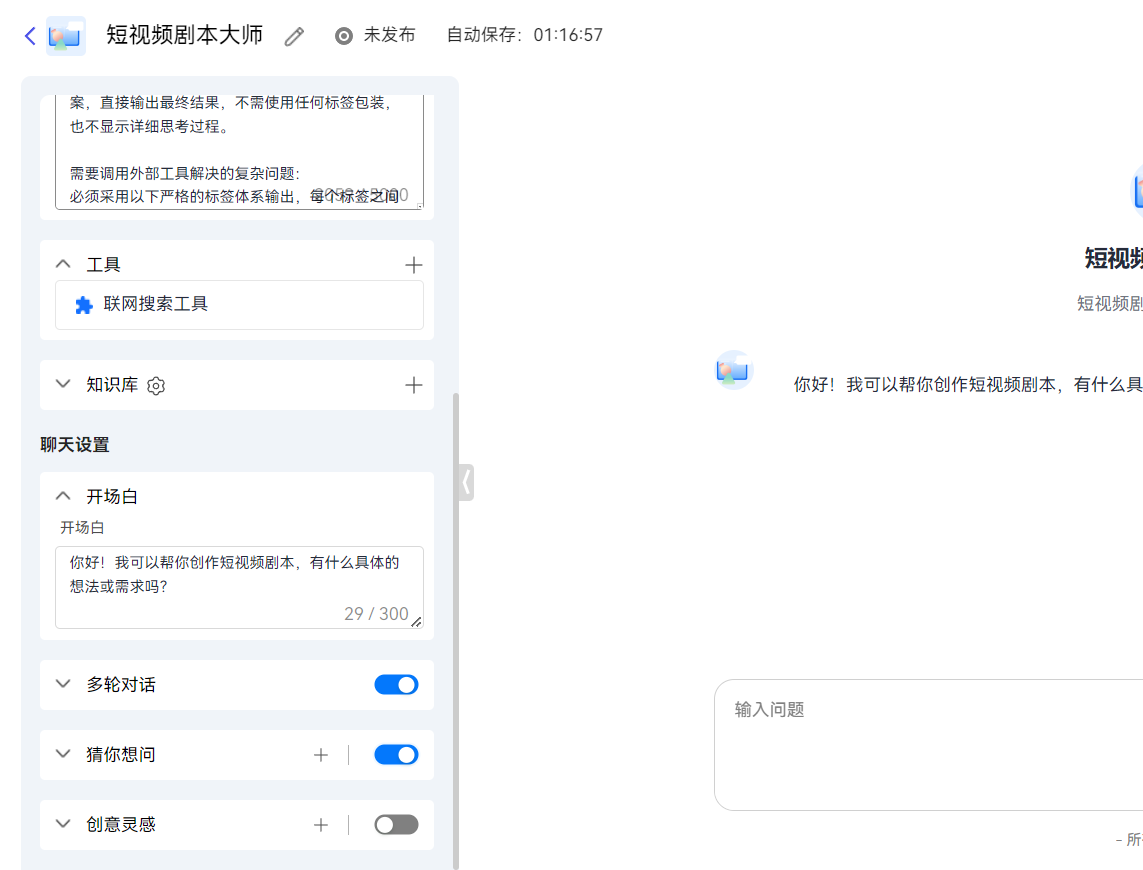Collapse the 开场白 section
This screenshot has height=870, width=1143.
click(62, 495)
